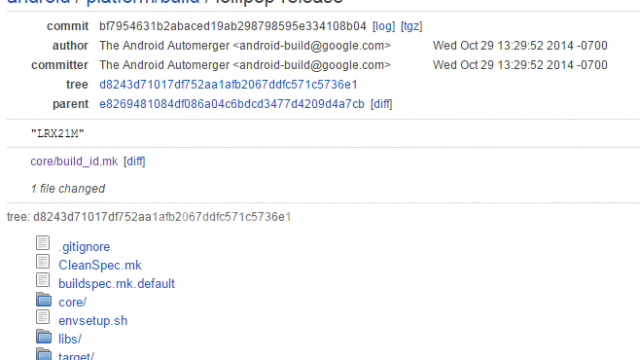
Task: View the [diff] next to the parent hash
Action: coord(381,104)
